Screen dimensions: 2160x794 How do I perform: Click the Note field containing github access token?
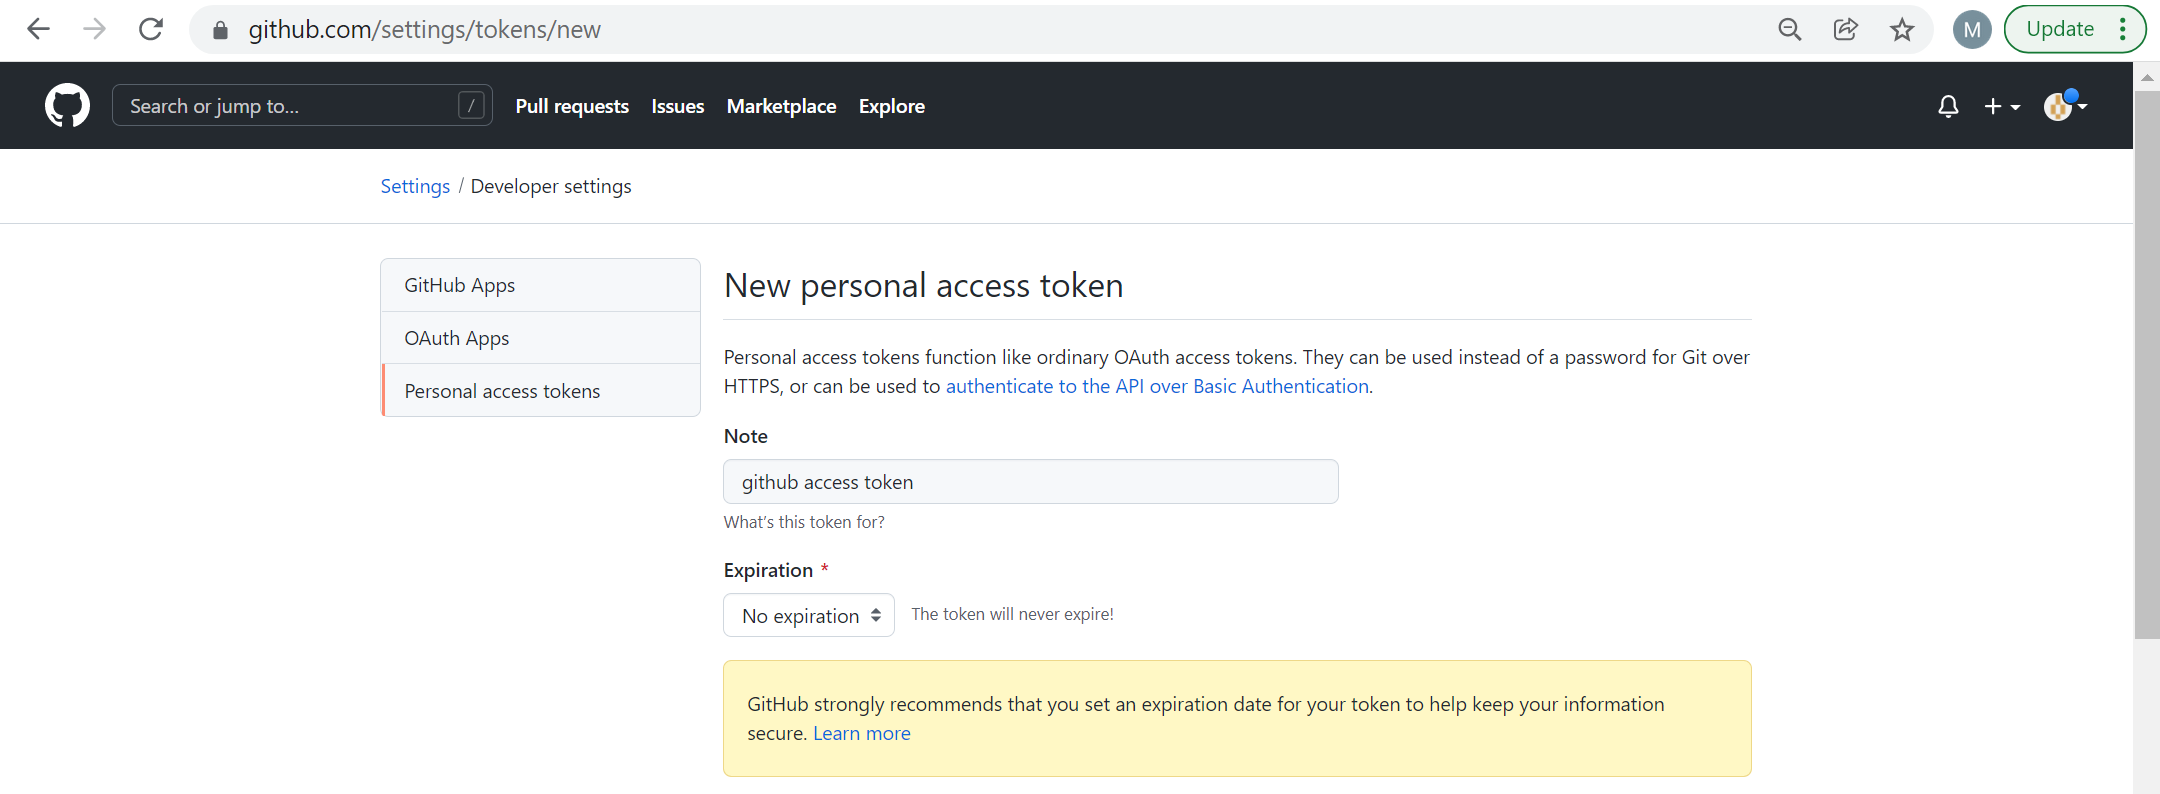pos(1030,482)
